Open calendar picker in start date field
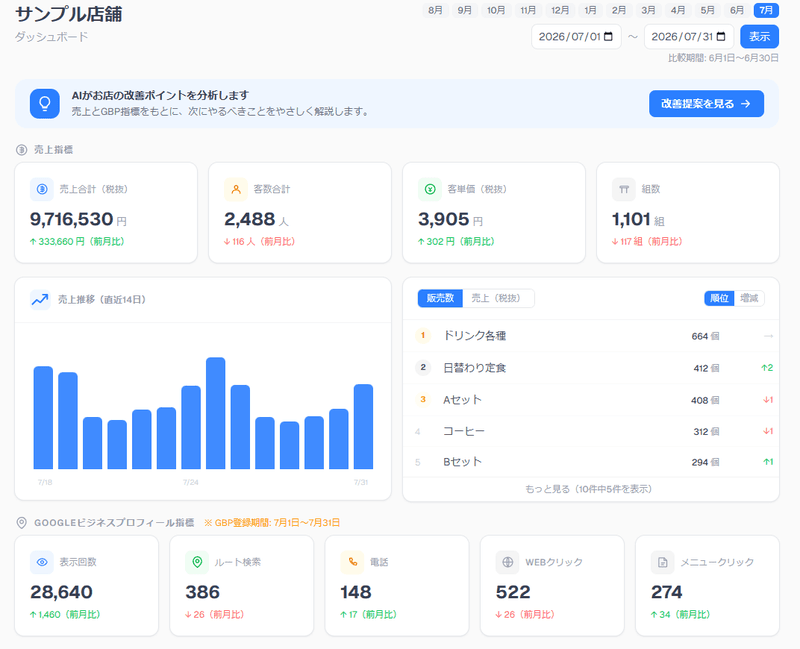 point(608,37)
